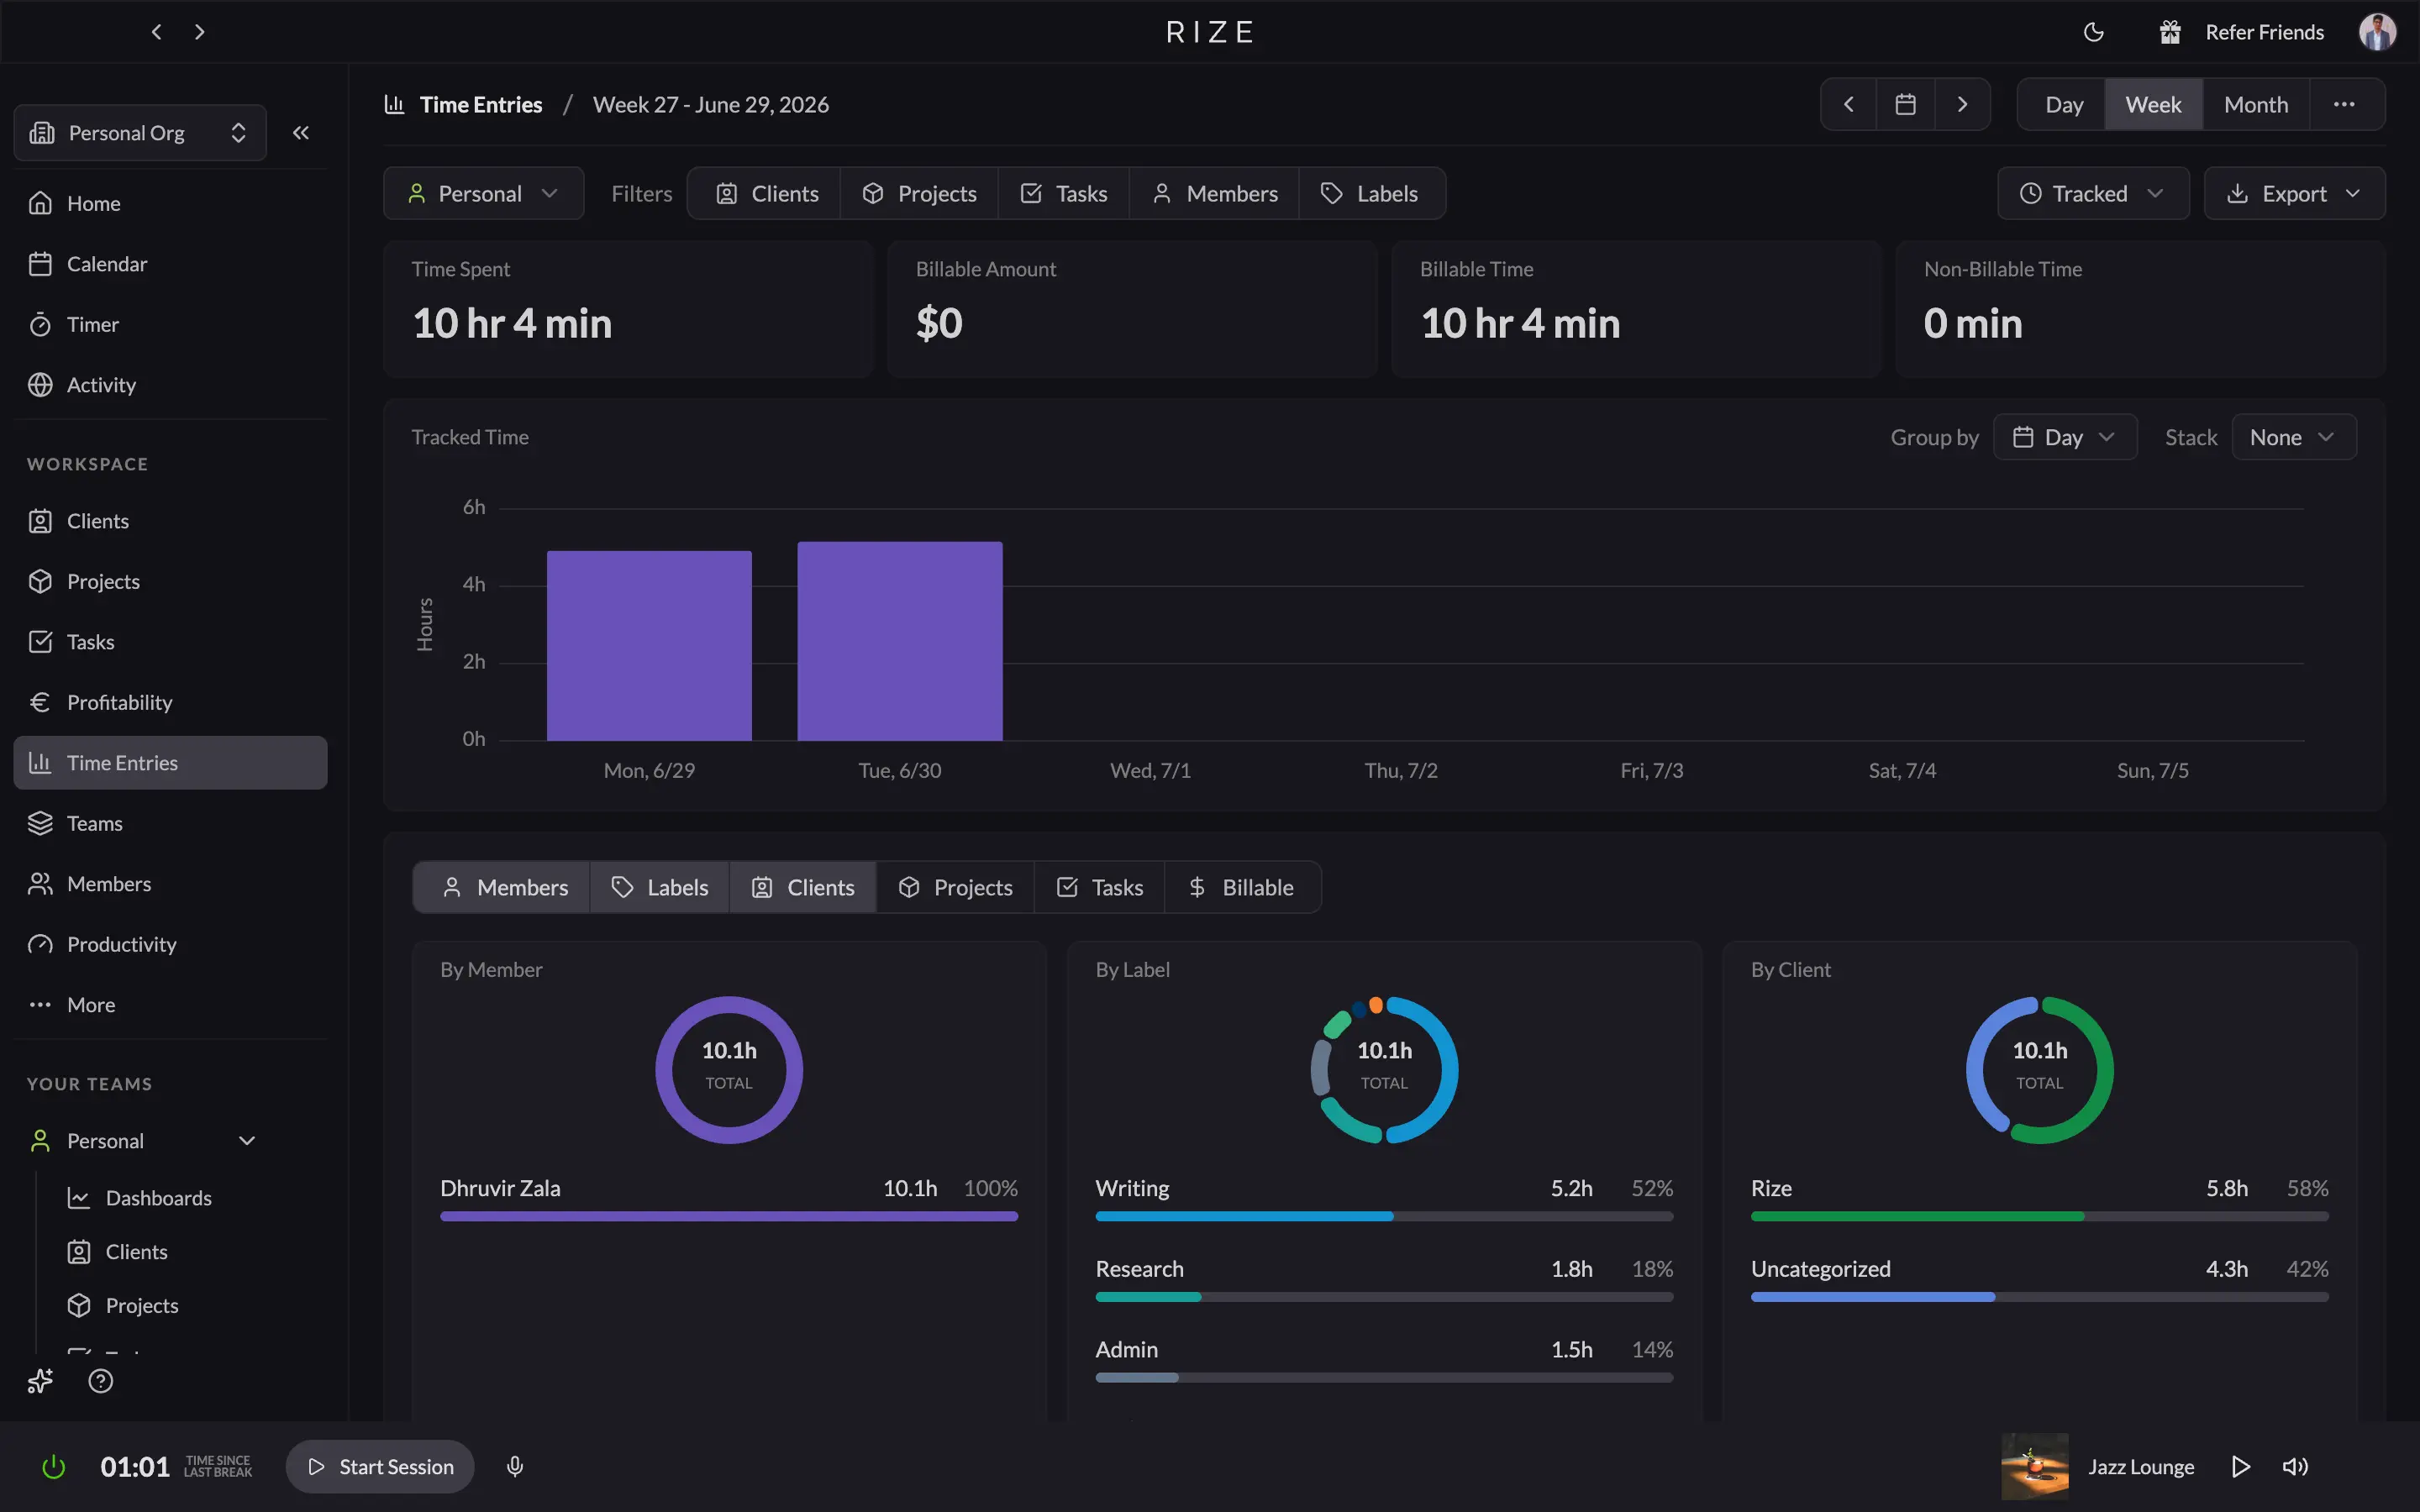The height and width of the screenshot is (1512, 2420).
Task: Go to previous week
Action: [x=1849, y=104]
